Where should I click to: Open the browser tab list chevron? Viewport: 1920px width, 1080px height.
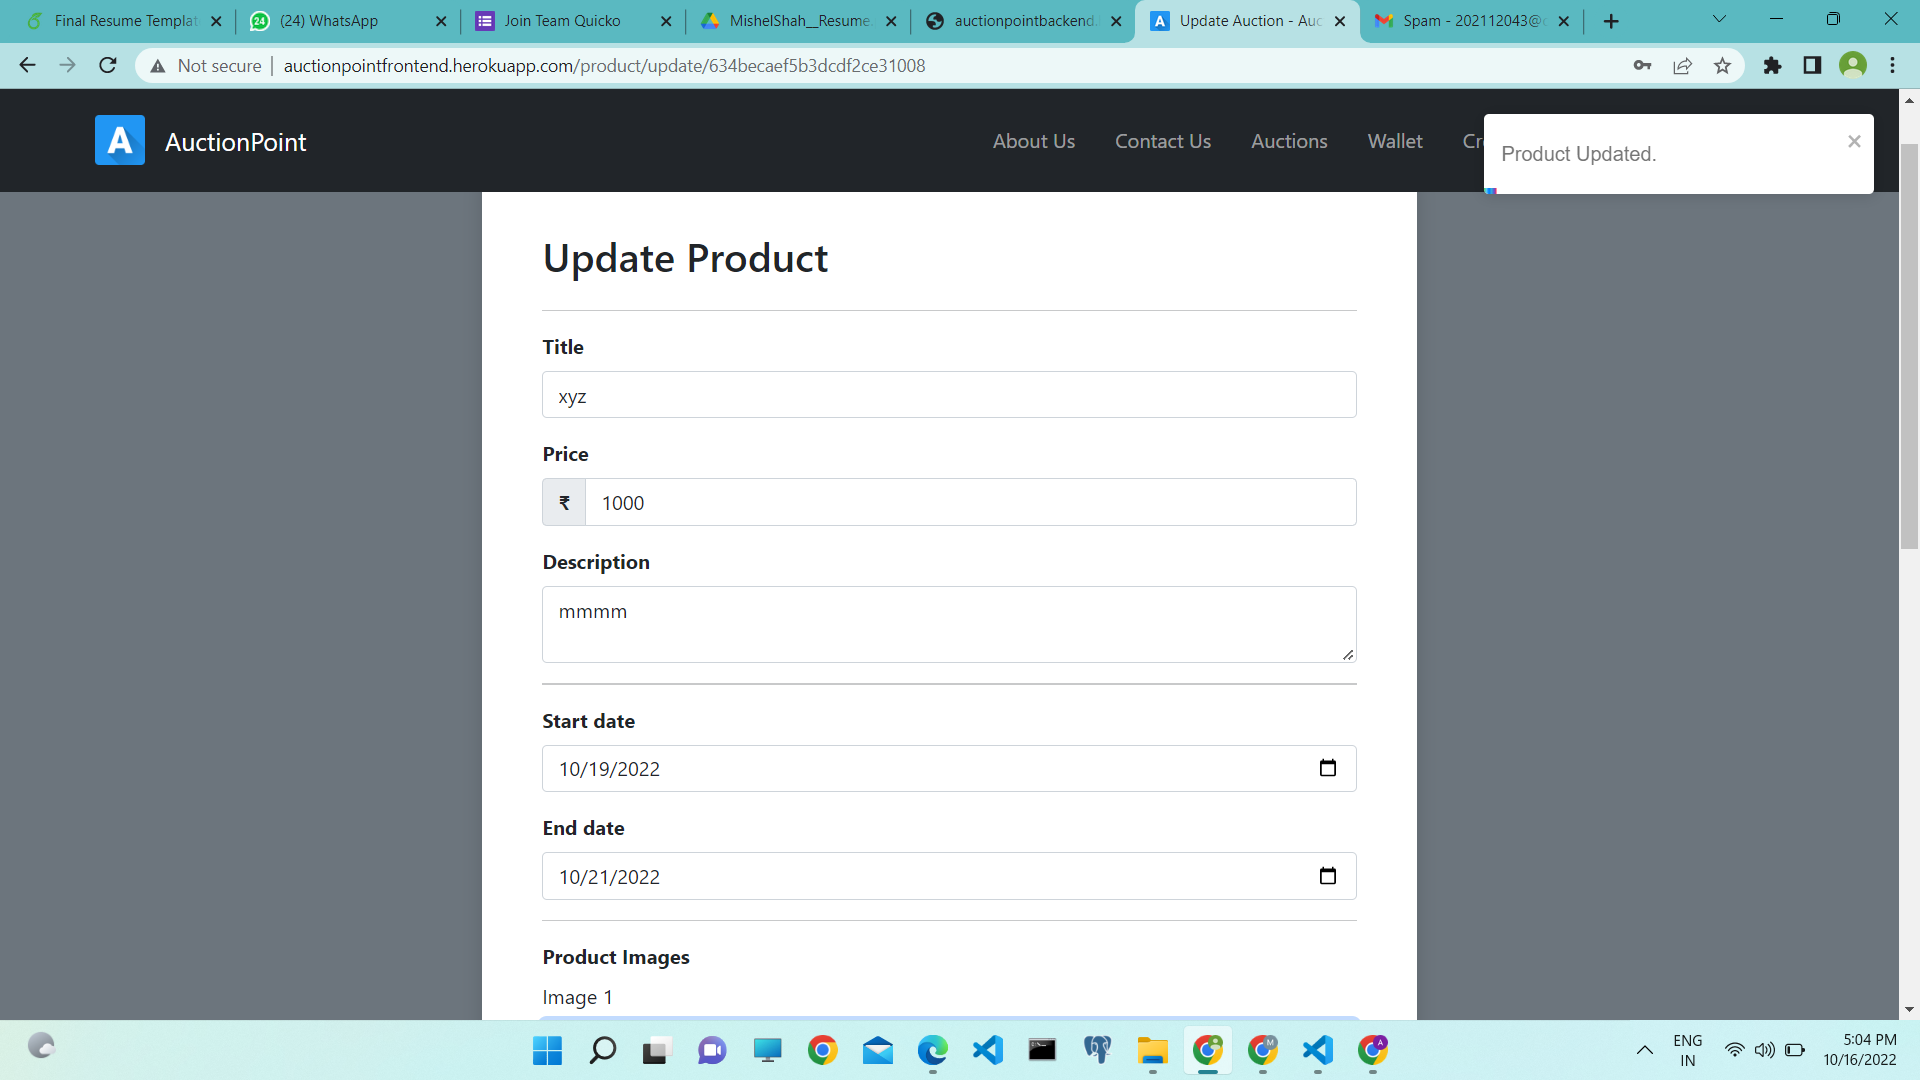[1718, 19]
